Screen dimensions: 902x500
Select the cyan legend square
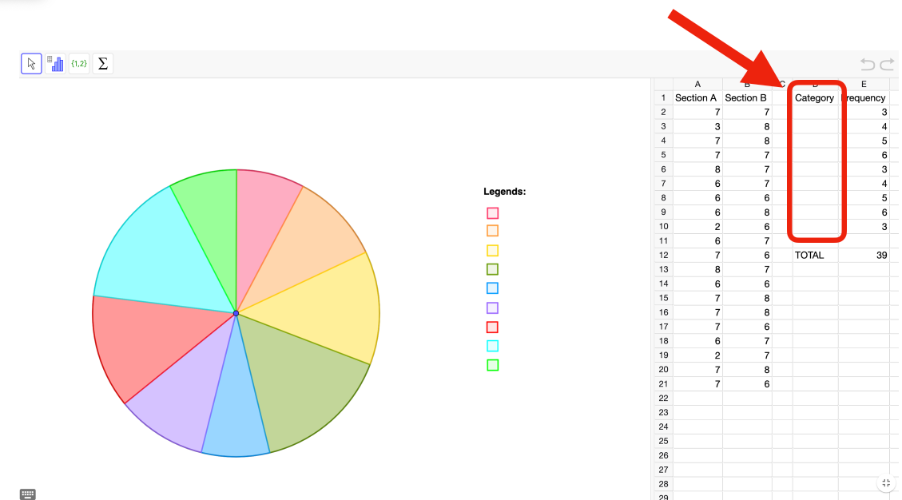pos(492,346)
